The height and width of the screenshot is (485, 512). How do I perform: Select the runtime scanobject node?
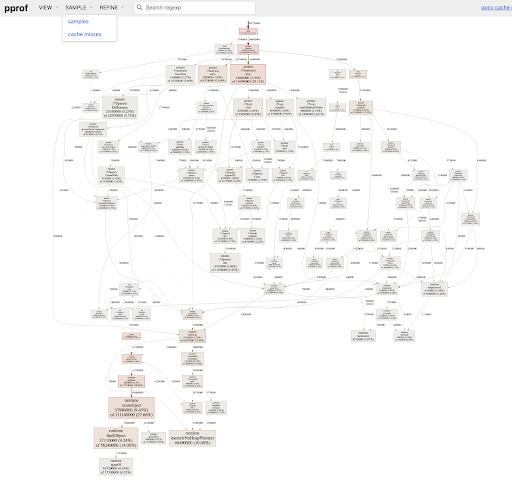pos(131,408)
